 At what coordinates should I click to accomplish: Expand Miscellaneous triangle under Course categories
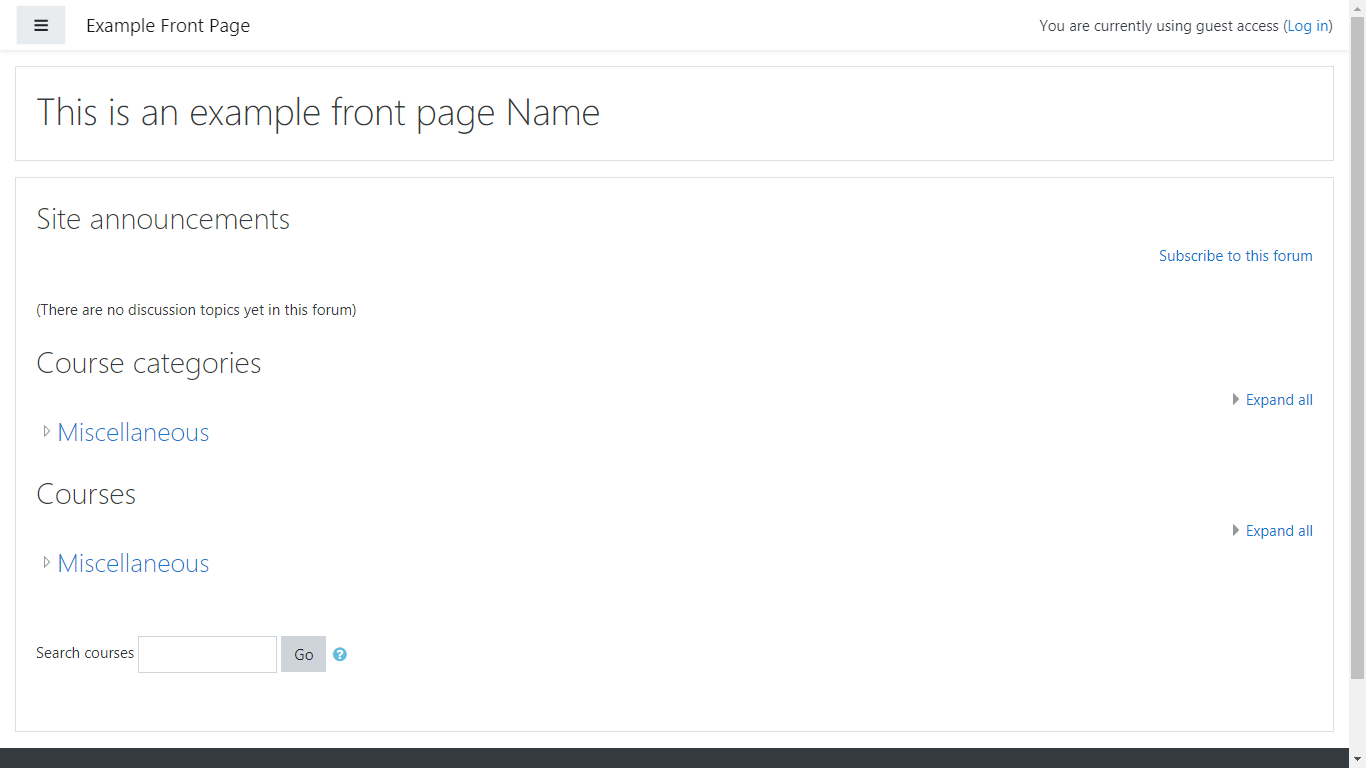tap(46, 432)
